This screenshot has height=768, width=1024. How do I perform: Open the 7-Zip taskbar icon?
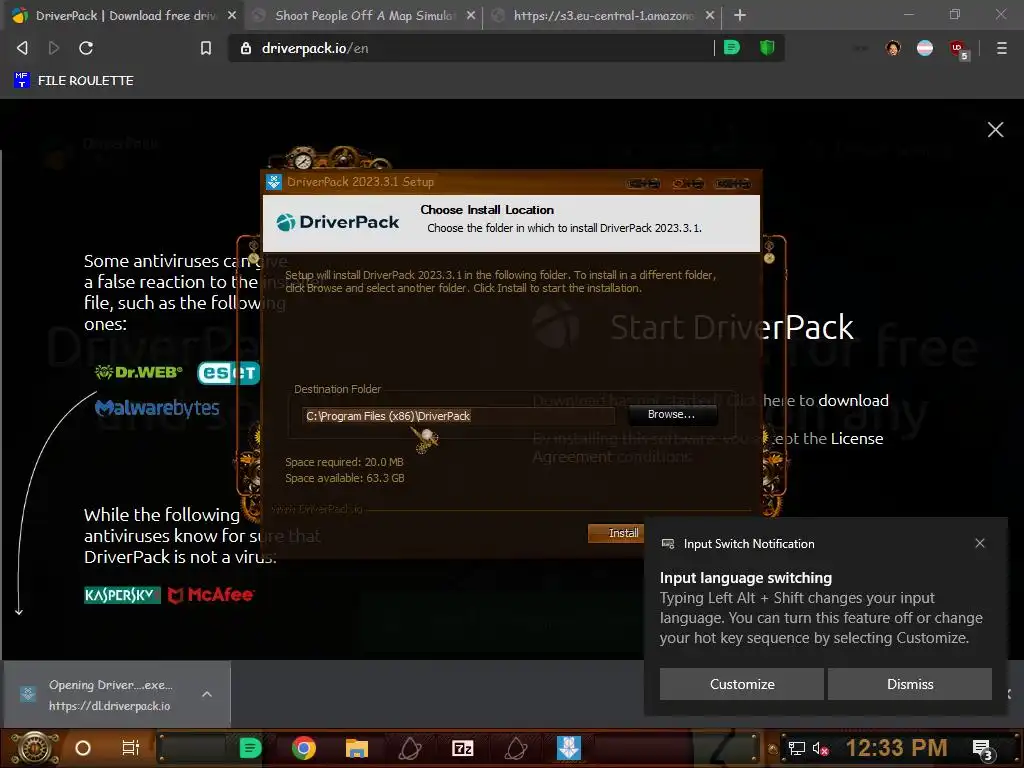[462, 748]
